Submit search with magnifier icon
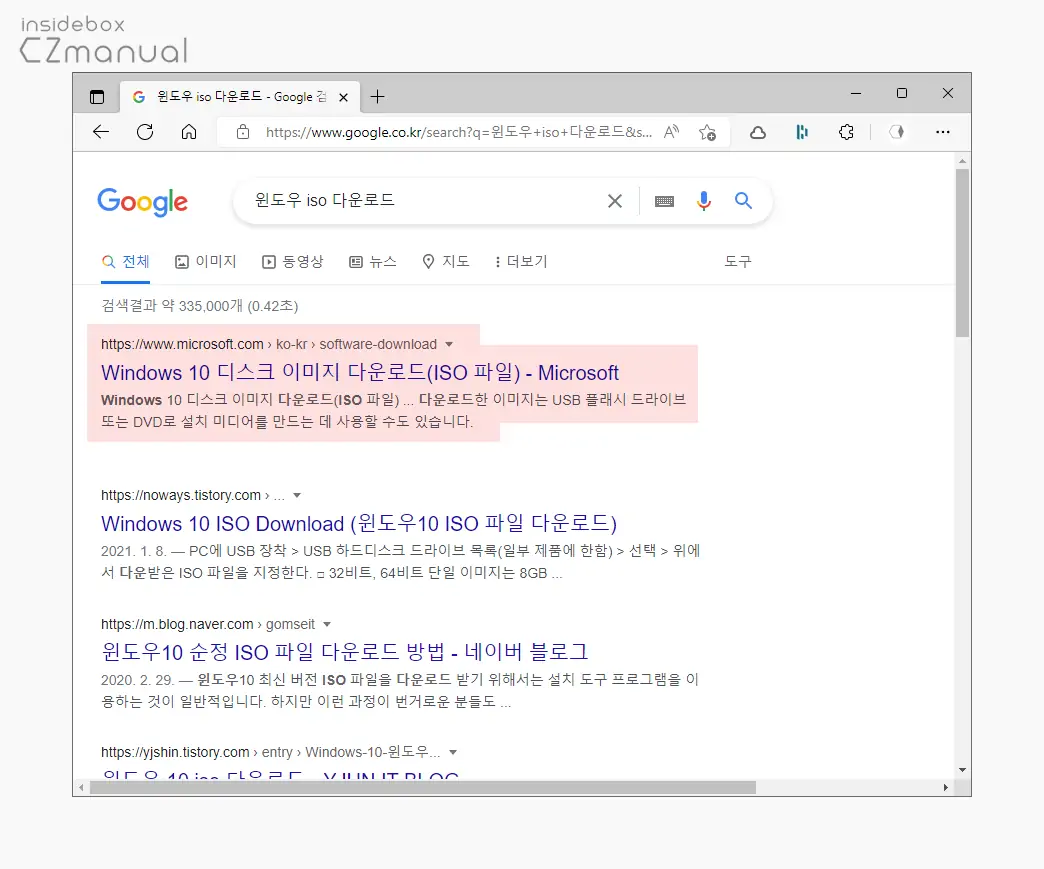The image size is (1044, 869). click(743, 200)
